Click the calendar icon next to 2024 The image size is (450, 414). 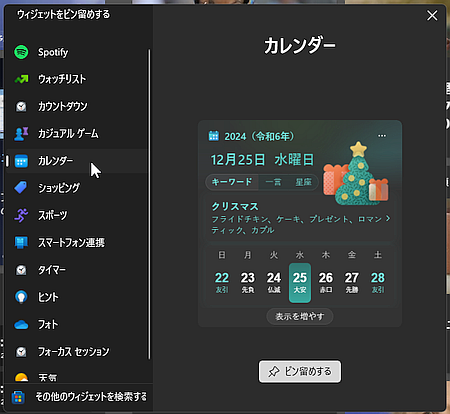click(214, 136)
